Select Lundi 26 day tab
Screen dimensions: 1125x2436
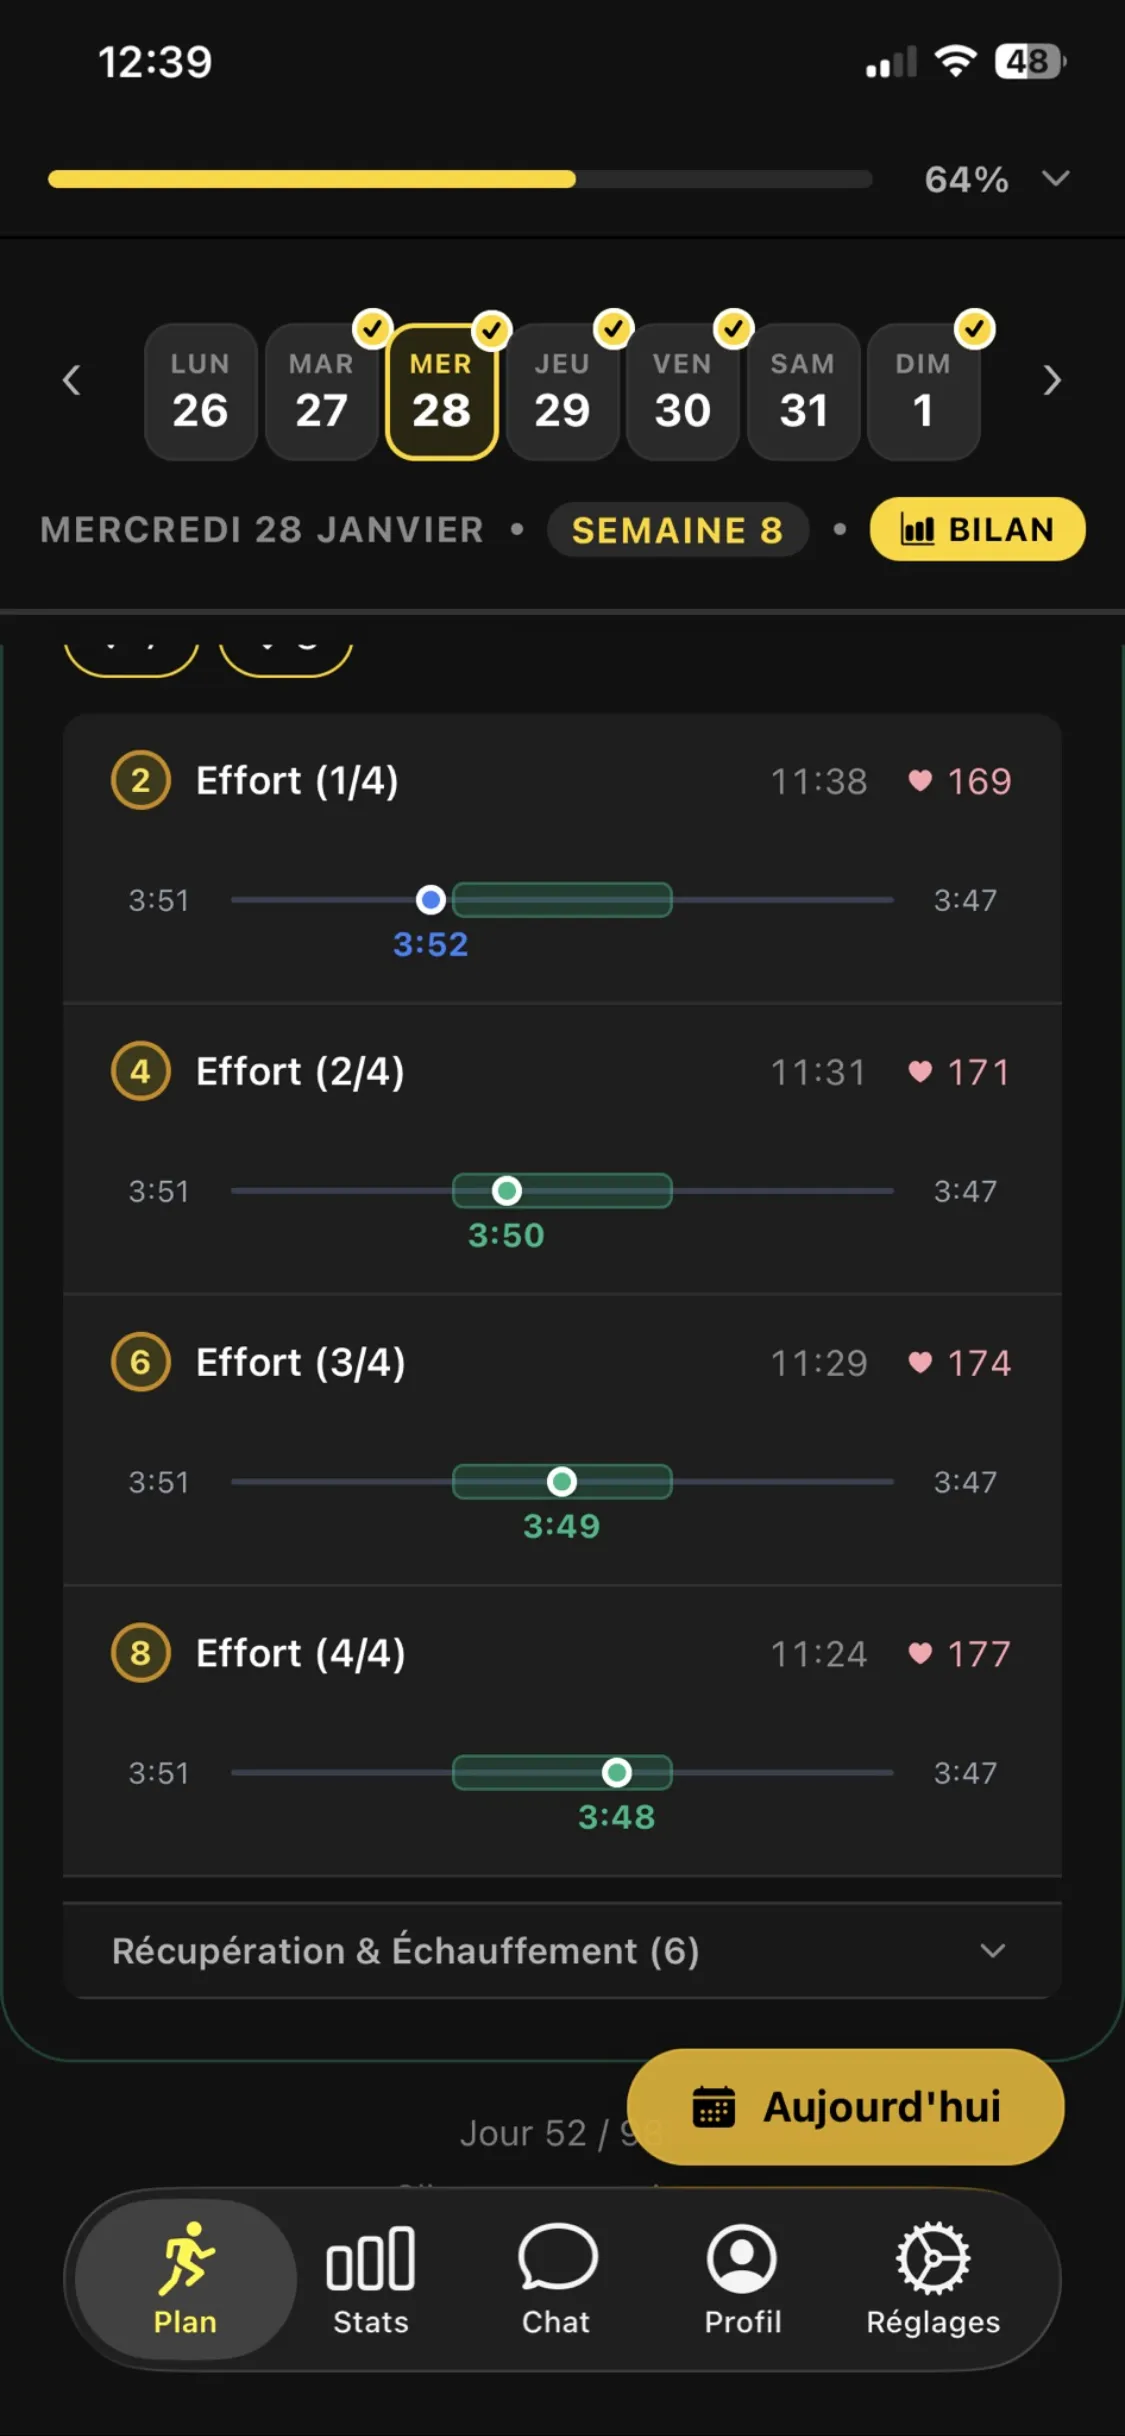(200, 392)
